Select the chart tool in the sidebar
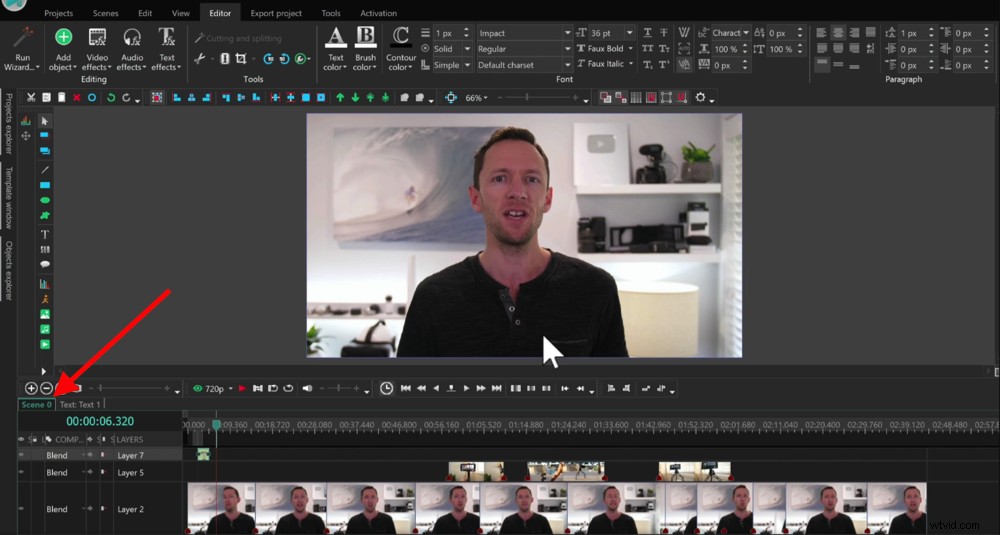Screen dimensions: 1000x535 (x=45, y=284)
